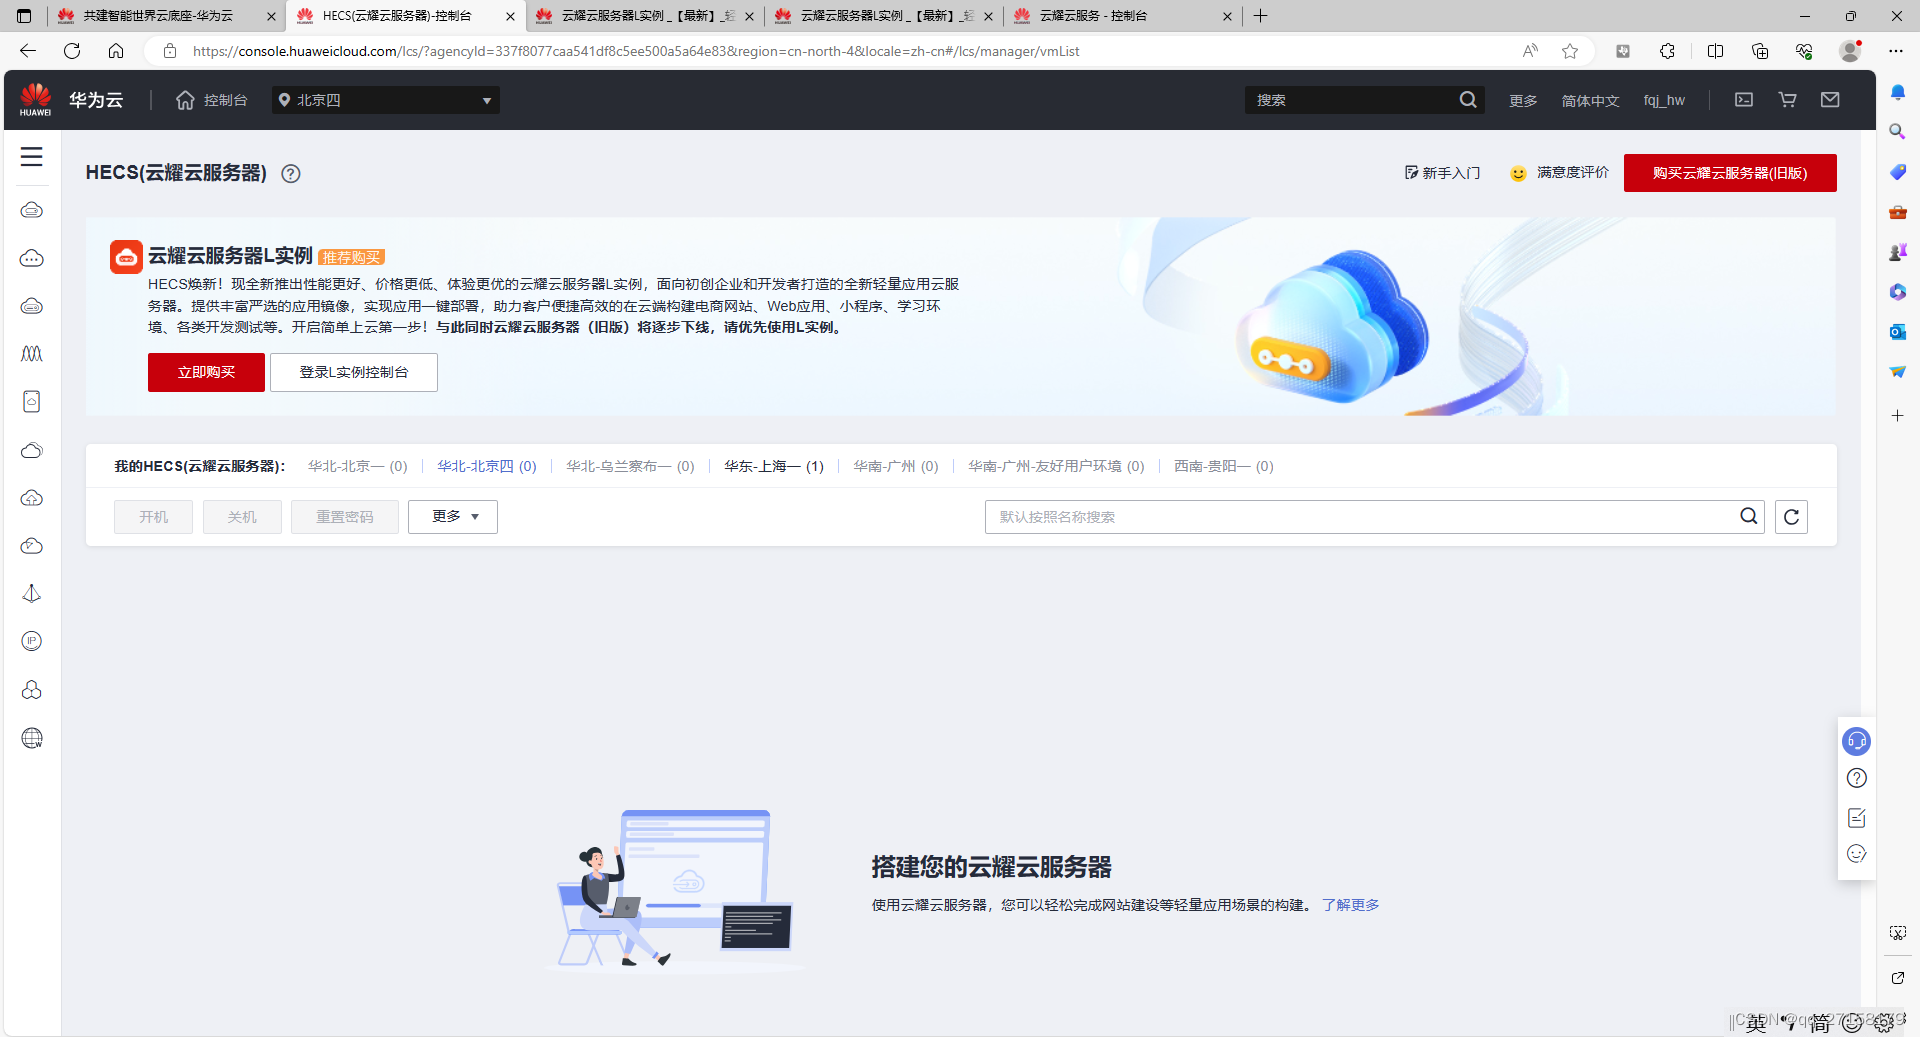Open the wave-shaped sidebar service icon
Screen dimensions: 1920x1037
pos(32,354)
